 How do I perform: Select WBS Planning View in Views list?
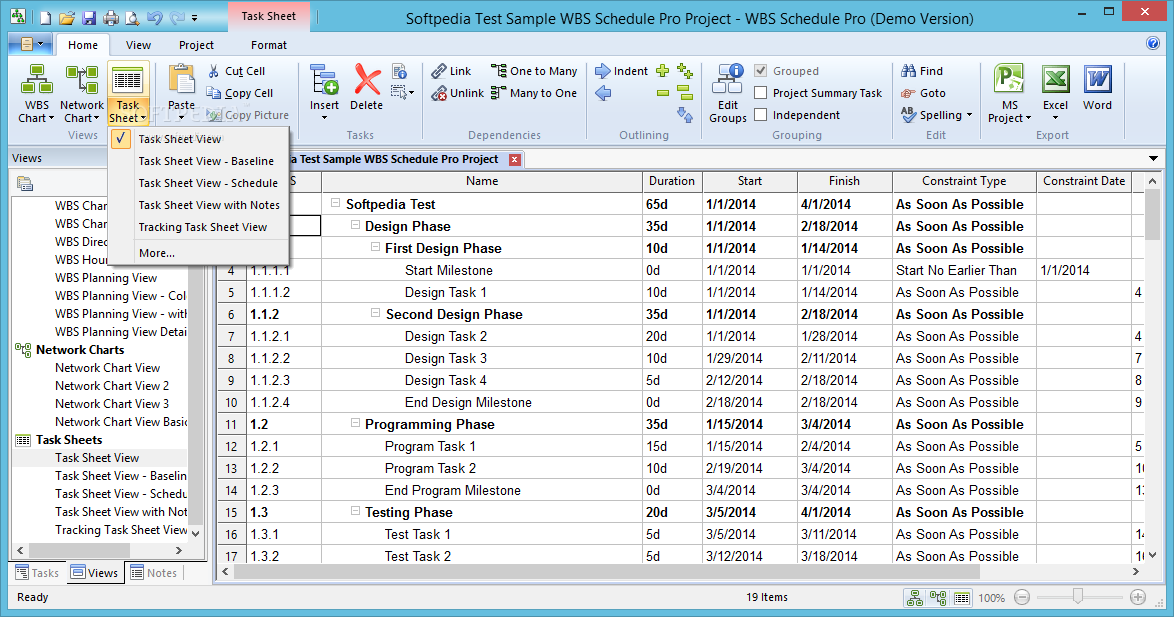click(106, 278)
